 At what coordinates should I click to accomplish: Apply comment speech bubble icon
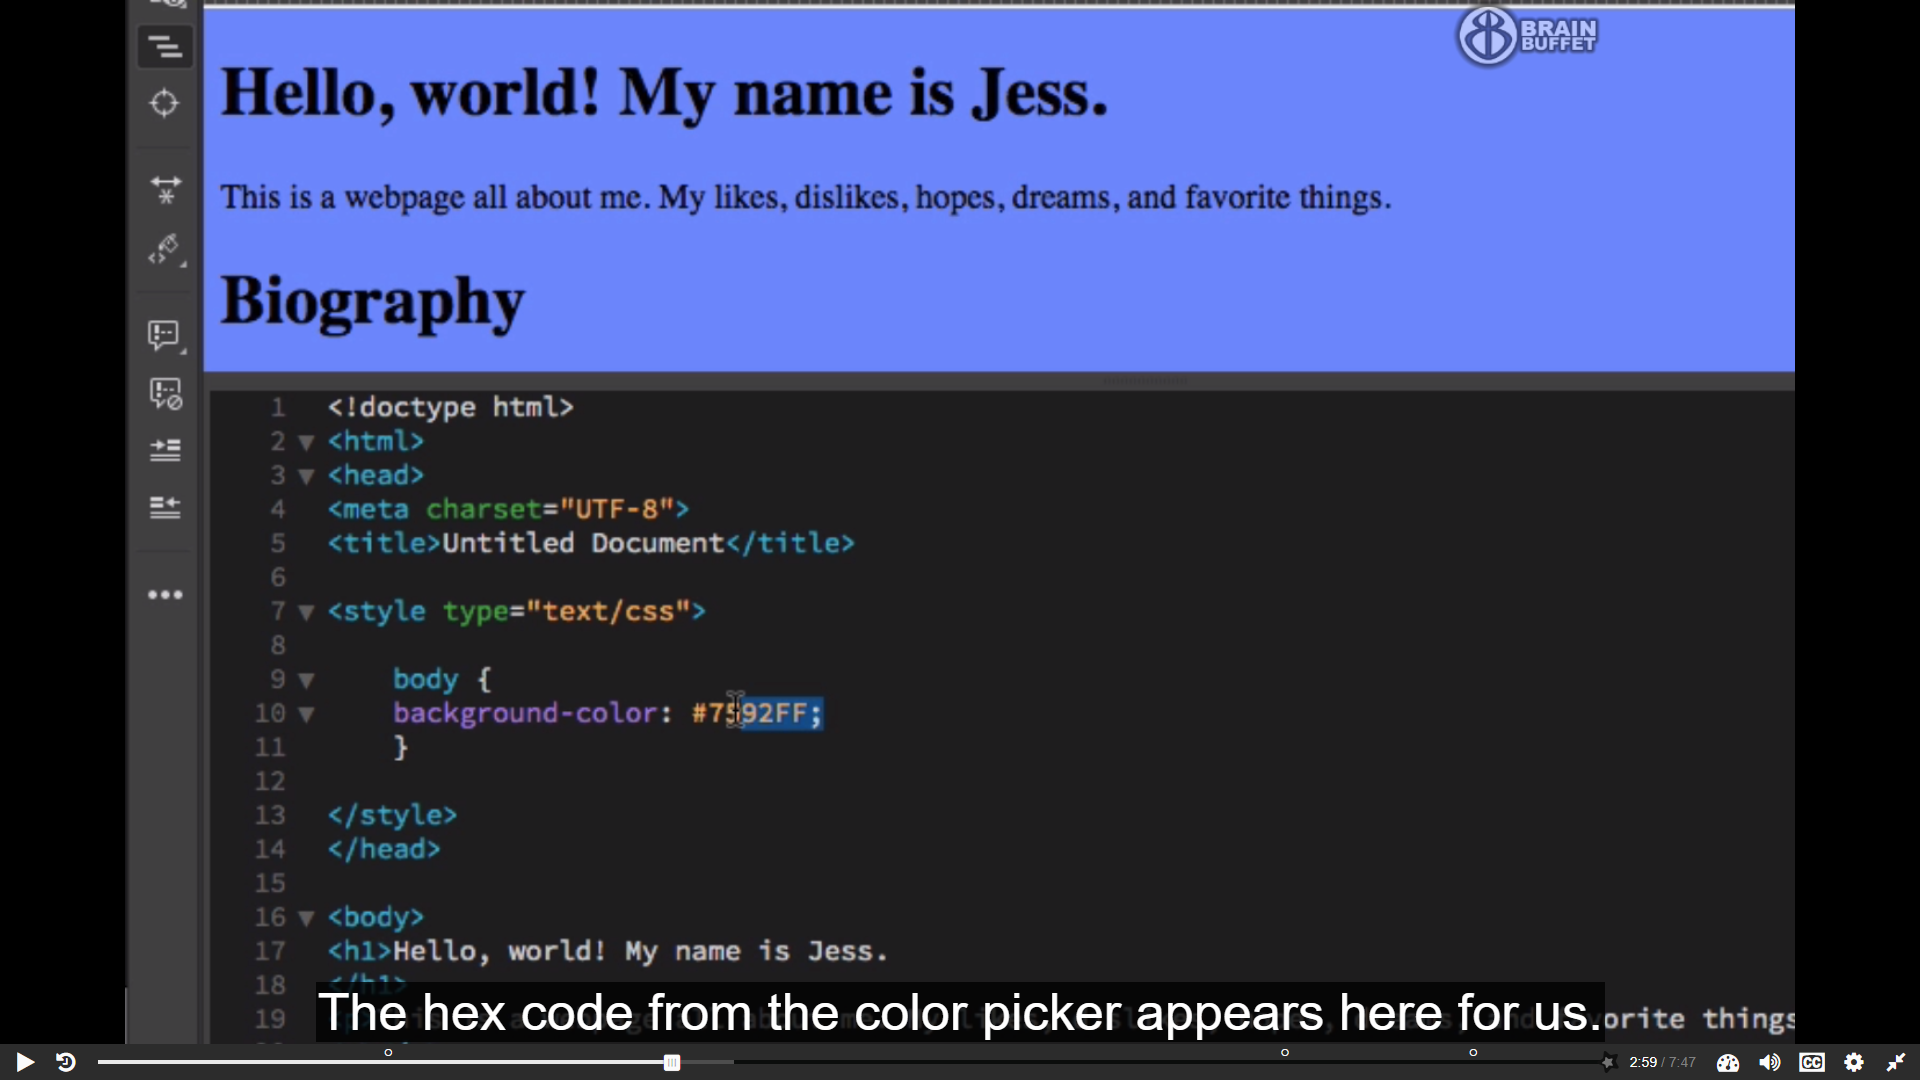click(165, 335)
